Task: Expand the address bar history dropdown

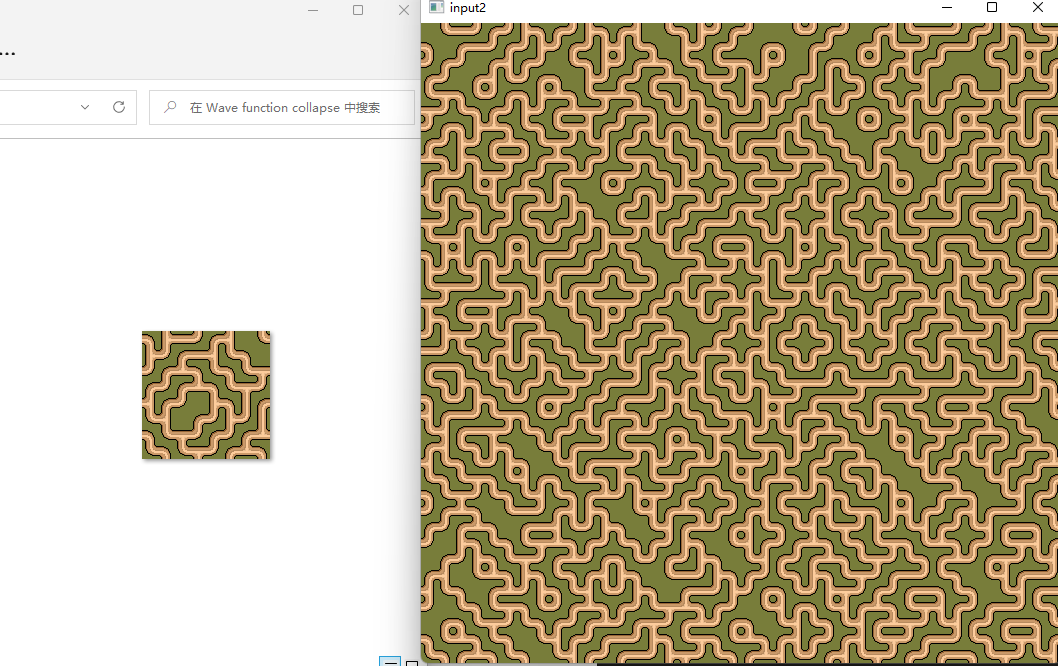Action: coord(85,107)
